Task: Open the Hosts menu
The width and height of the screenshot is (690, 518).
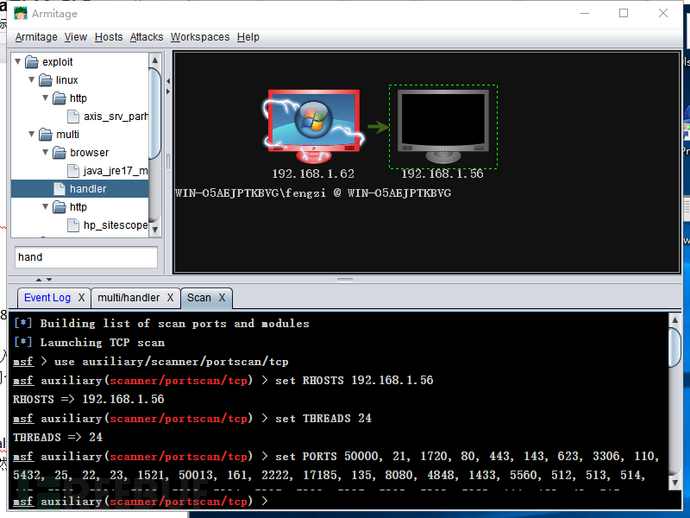Action: pyautogui.click(x=109, y=37)
